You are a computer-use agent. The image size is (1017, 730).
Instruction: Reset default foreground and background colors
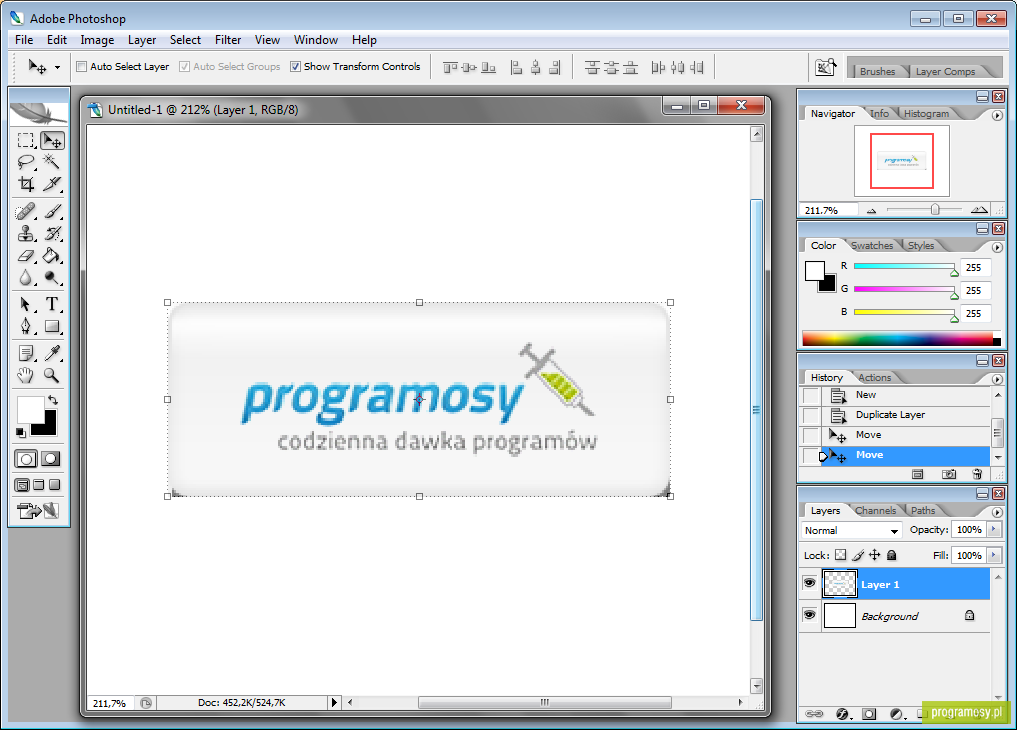(21, 432)
